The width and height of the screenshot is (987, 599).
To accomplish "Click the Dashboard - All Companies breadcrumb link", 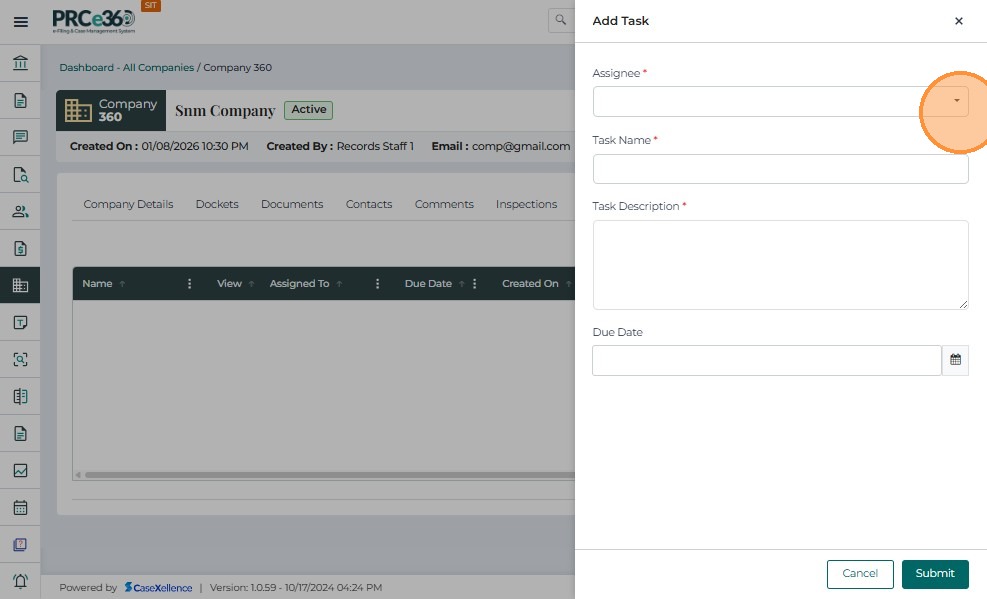I will (126, 68).
